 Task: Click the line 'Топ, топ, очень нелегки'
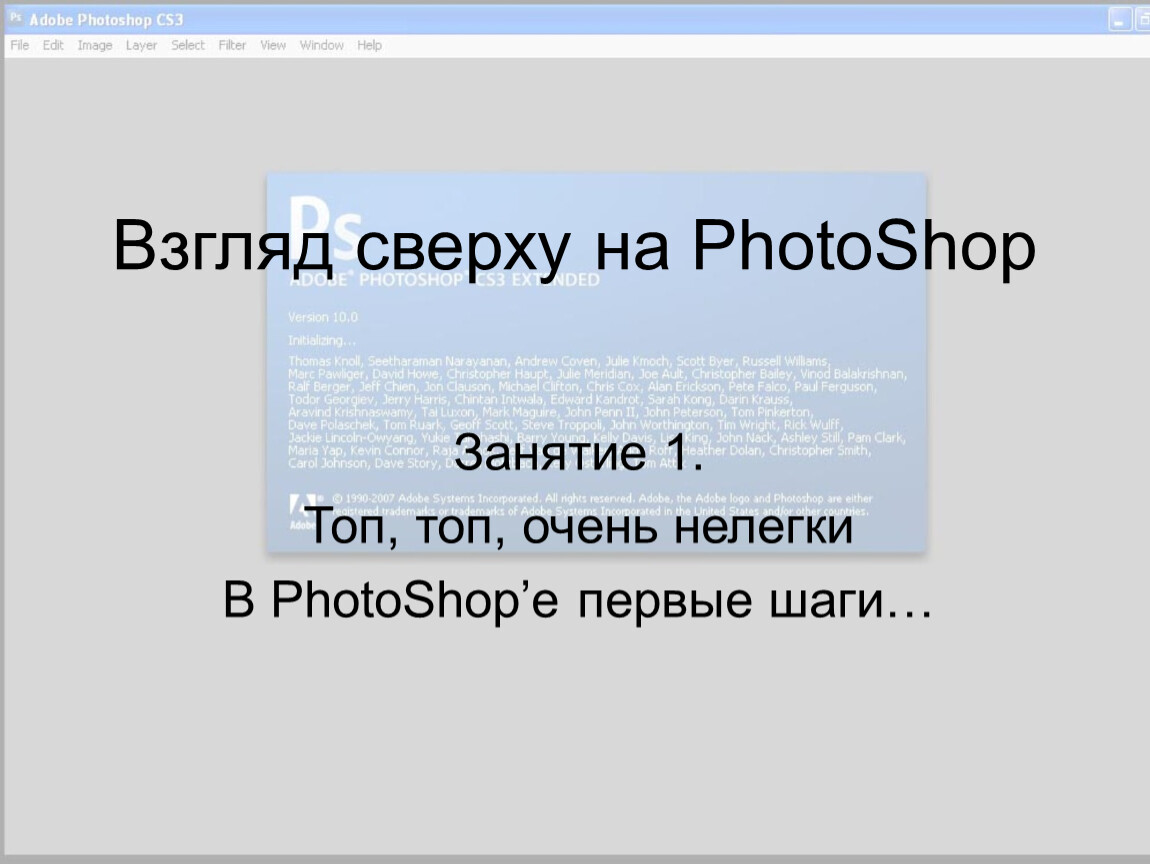coord(579,527)
